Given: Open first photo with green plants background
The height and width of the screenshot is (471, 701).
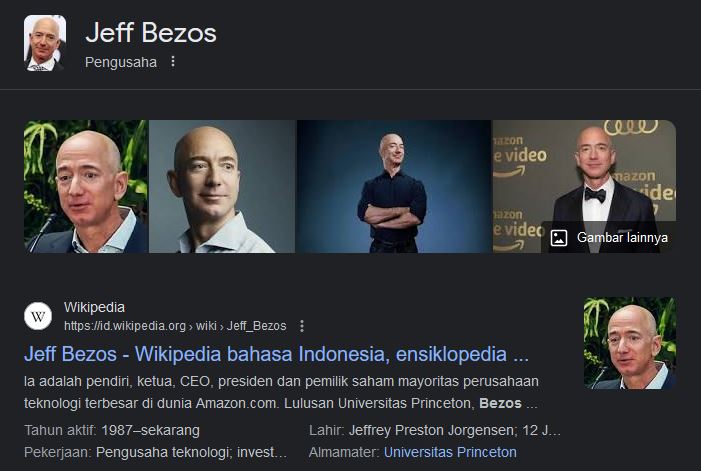Looking at the screenshot, I should pyautogui.click(x=86, y=186).
